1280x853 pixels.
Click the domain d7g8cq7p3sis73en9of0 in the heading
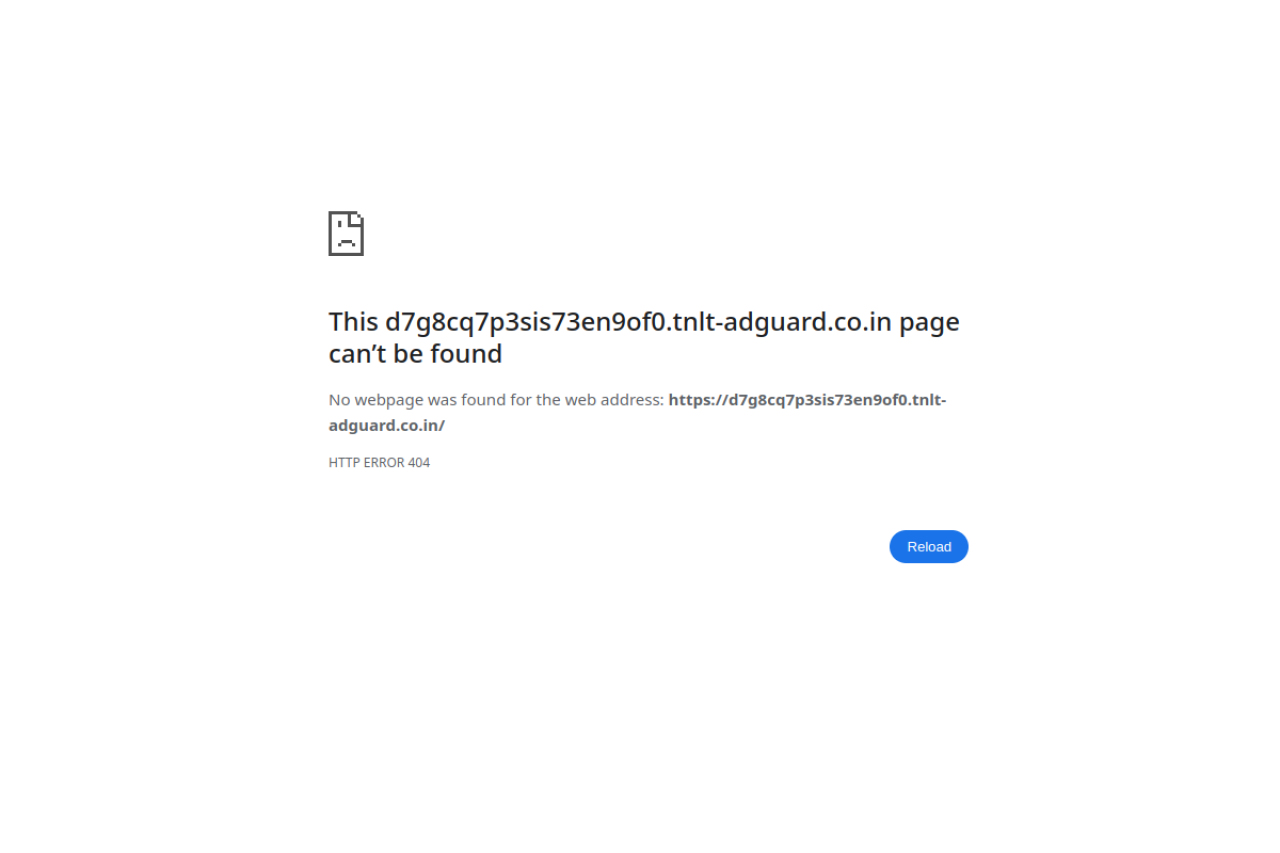pos(525,322)
